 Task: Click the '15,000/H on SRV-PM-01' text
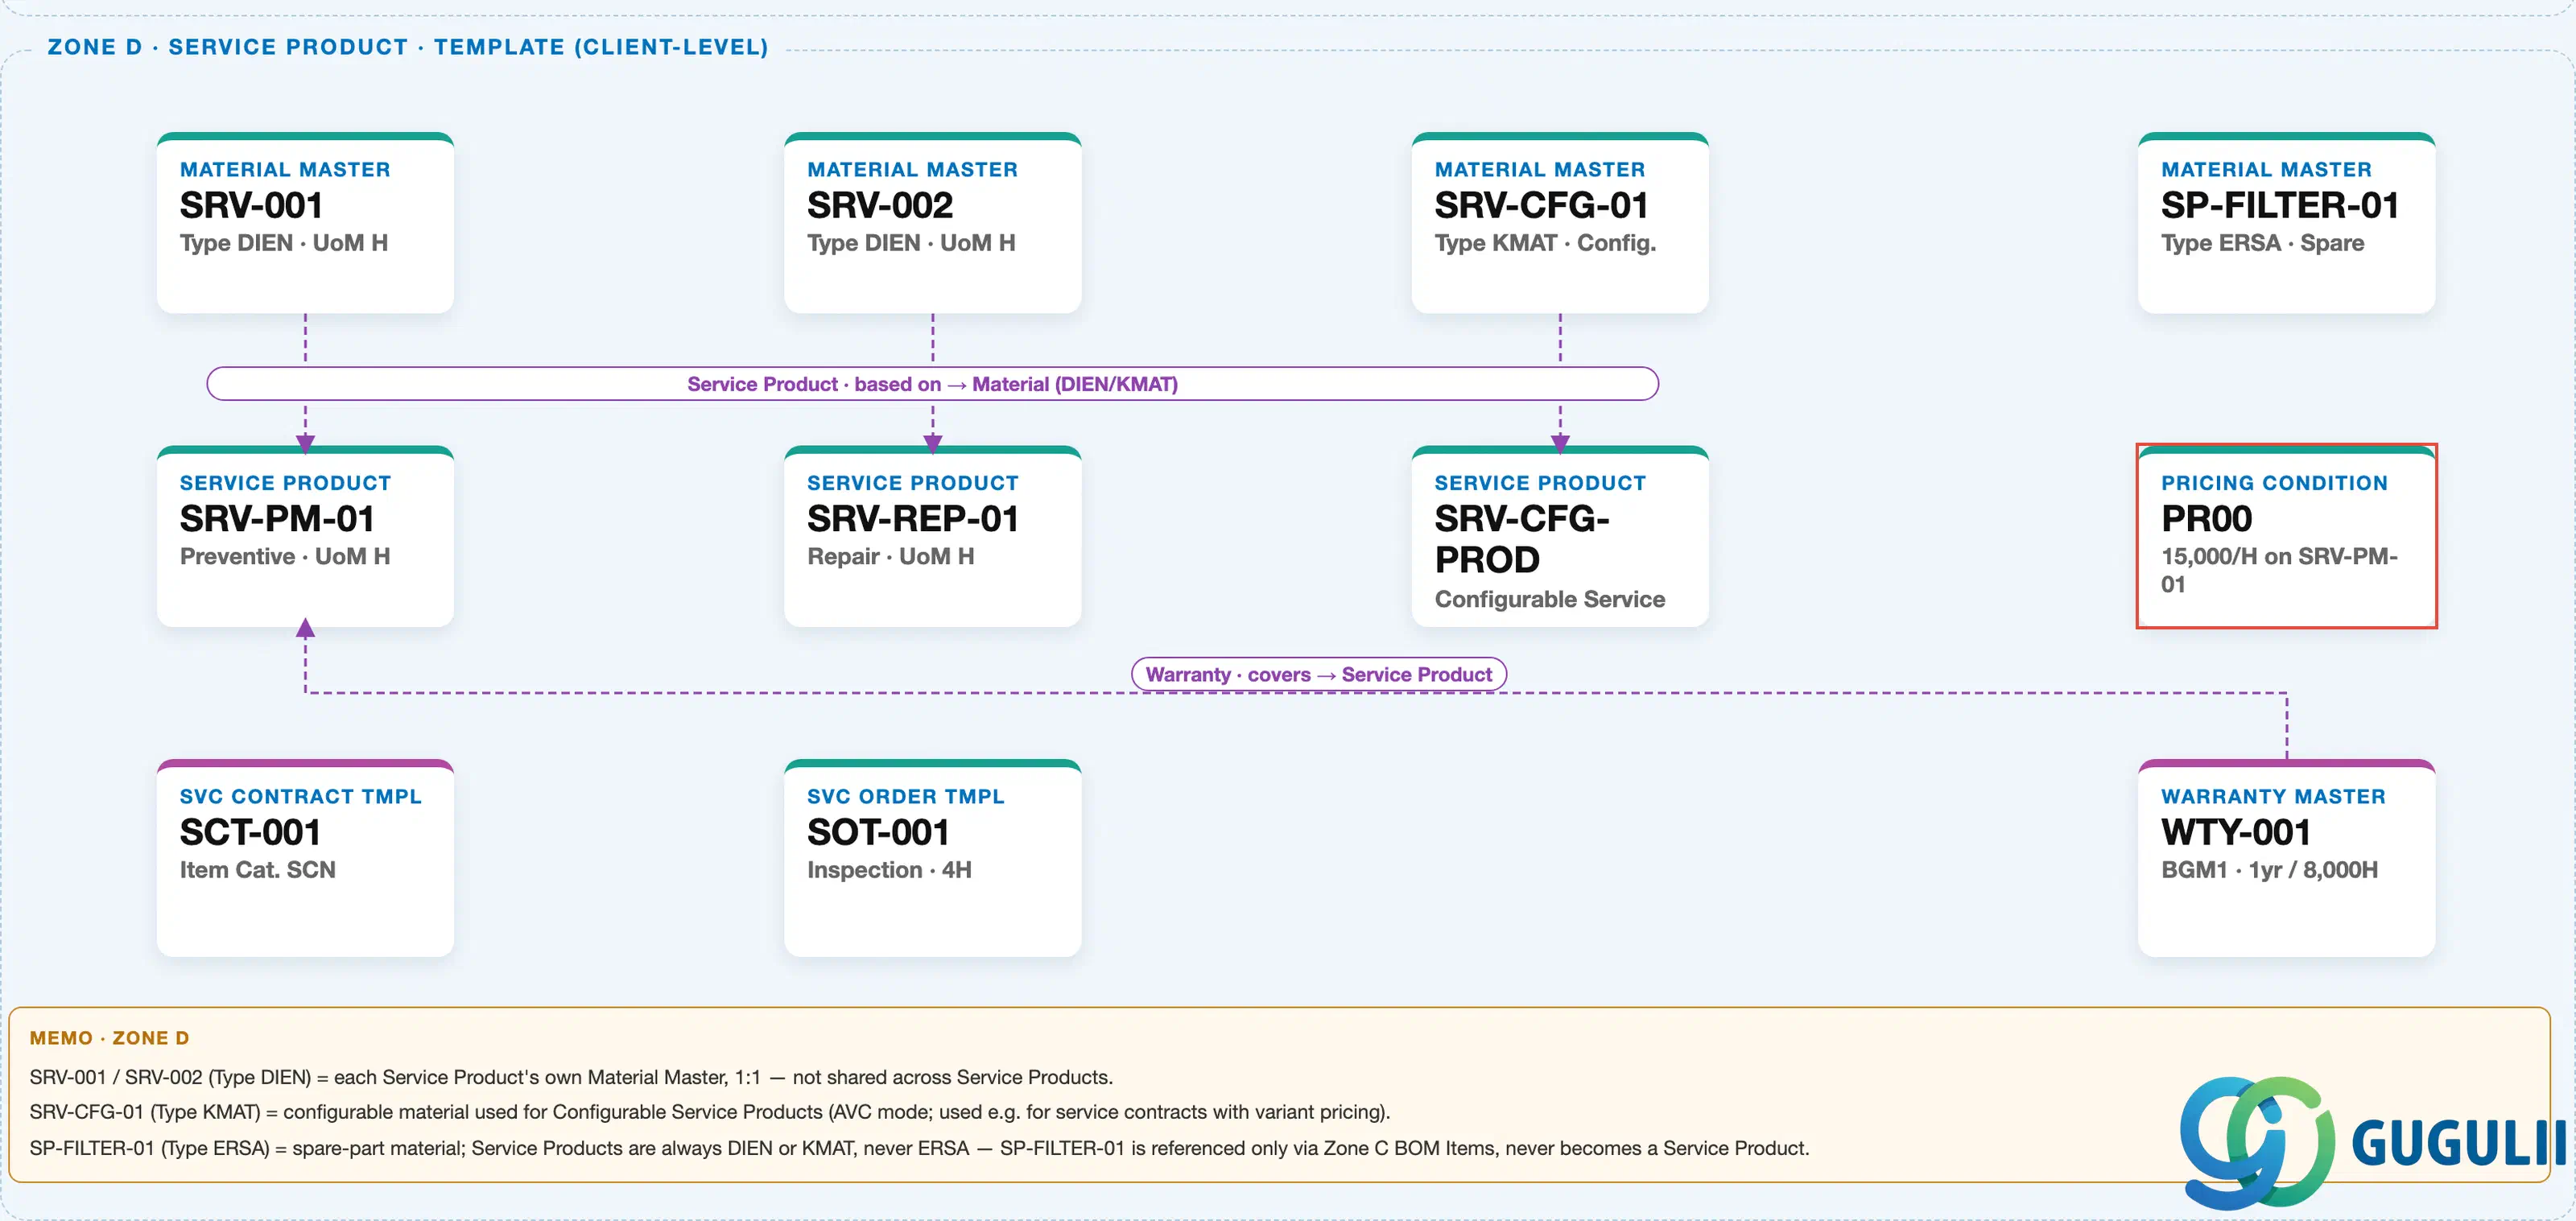pyautogui.click(x=2279, y=570)
